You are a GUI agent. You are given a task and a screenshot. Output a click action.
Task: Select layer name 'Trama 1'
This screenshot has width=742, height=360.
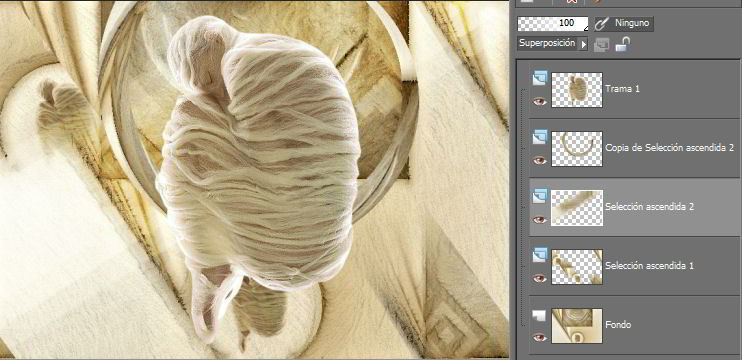coord(622,88)
